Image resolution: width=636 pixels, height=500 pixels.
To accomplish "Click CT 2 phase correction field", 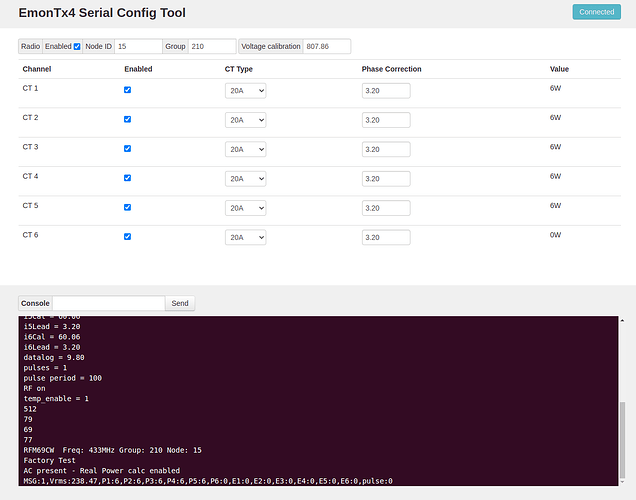I will [386, 120].
